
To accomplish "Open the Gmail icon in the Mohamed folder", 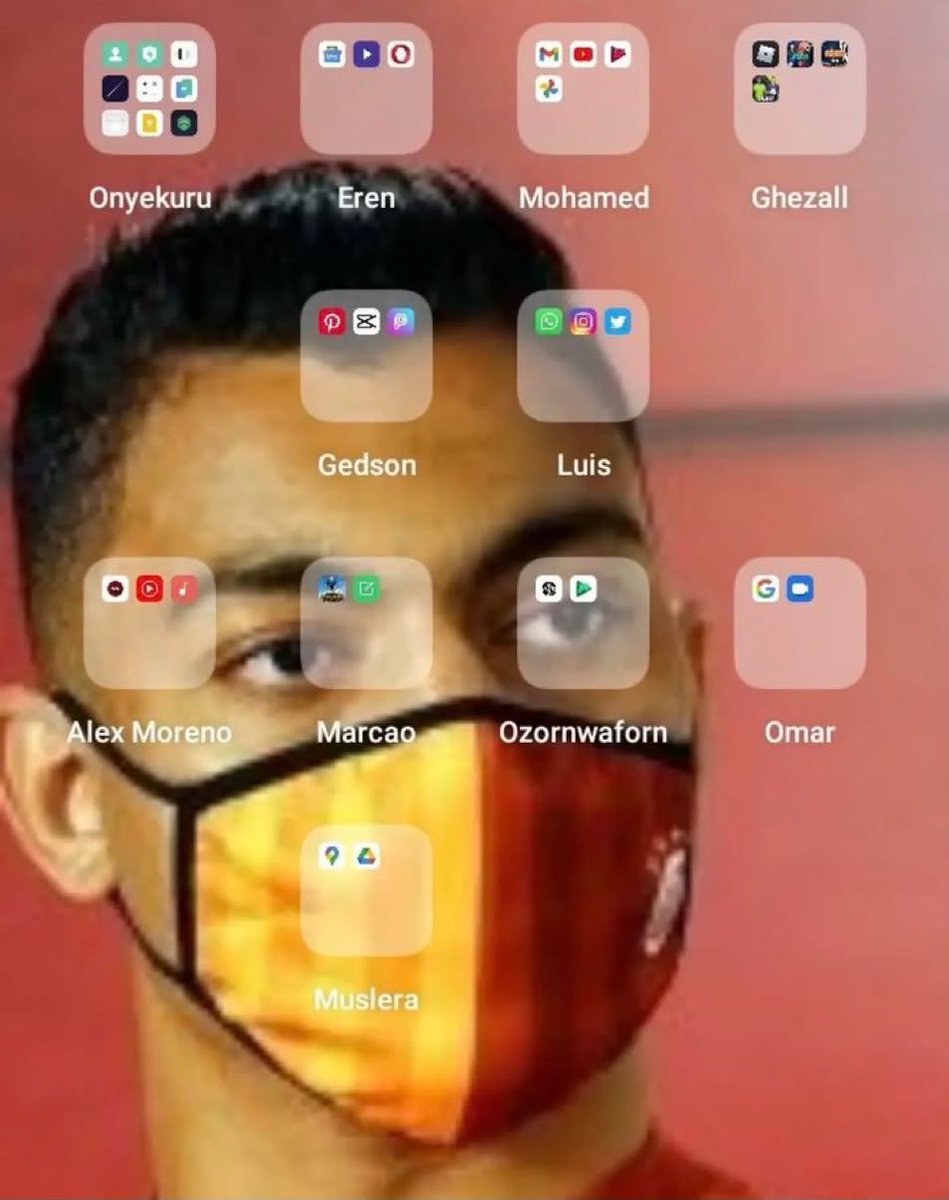I will coord(549,54).
